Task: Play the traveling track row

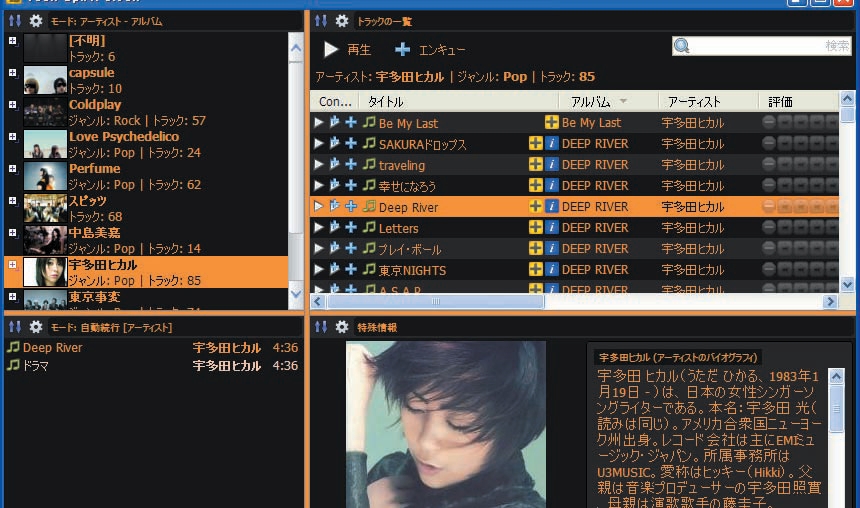Action: [x=319, y=165]
